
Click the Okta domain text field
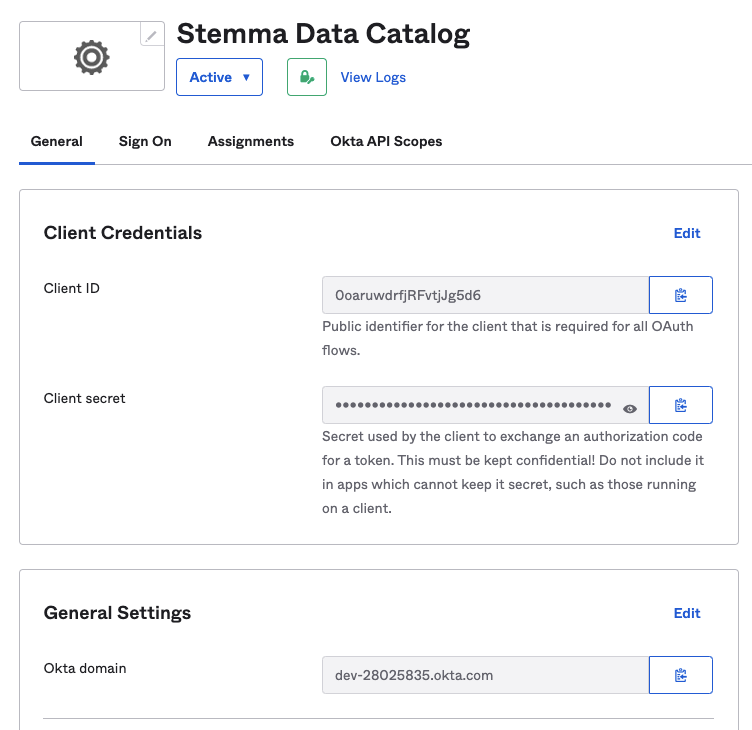point(485,675)
